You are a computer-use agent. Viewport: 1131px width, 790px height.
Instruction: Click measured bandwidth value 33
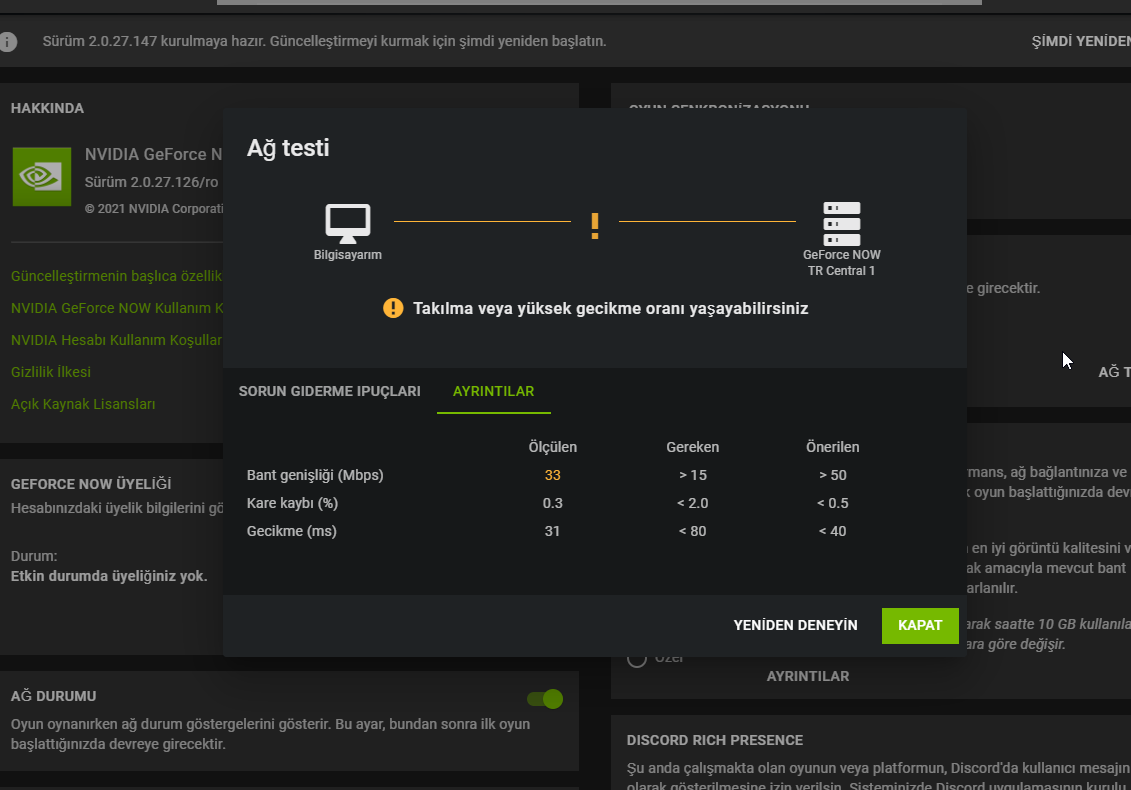point(553,475)
